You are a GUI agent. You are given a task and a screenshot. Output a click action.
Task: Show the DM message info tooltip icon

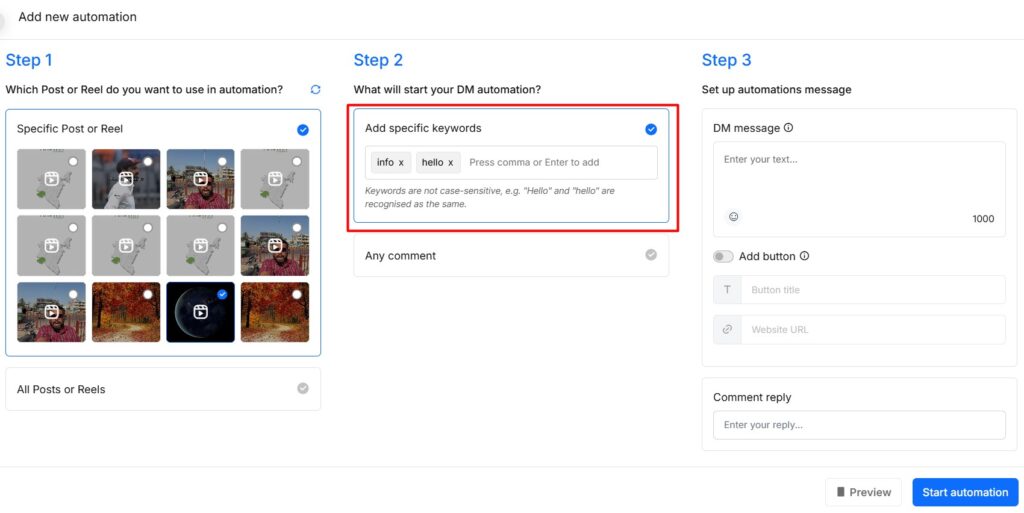pyautogui.click(x=788, y=128)
